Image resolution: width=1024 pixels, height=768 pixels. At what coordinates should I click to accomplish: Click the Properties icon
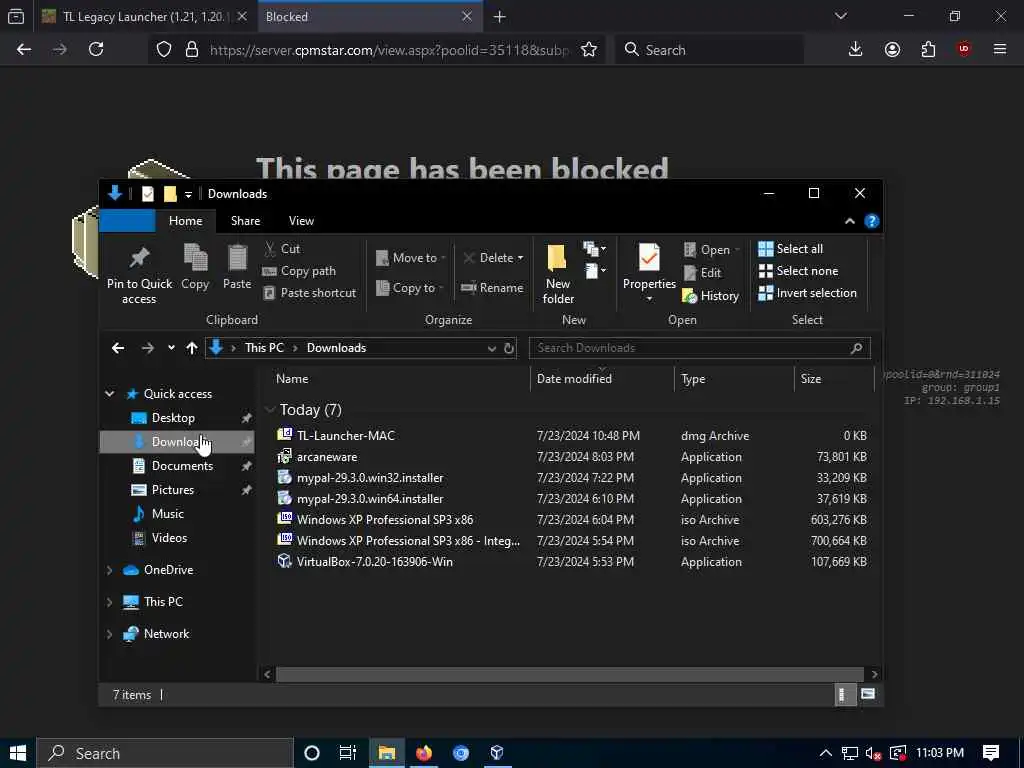(x=649, y=259)
